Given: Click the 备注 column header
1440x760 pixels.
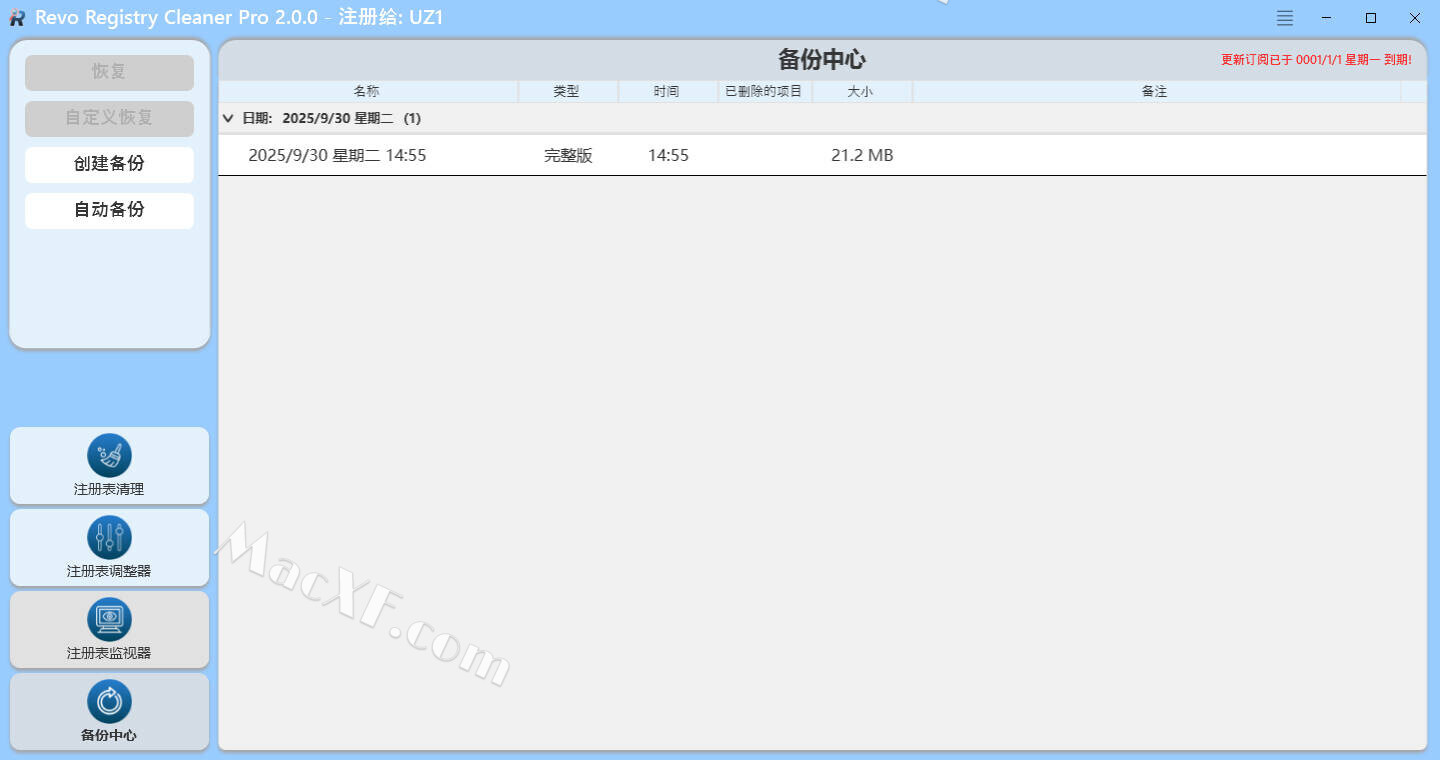Looking at the screenshot, I should coord(1154,91).
